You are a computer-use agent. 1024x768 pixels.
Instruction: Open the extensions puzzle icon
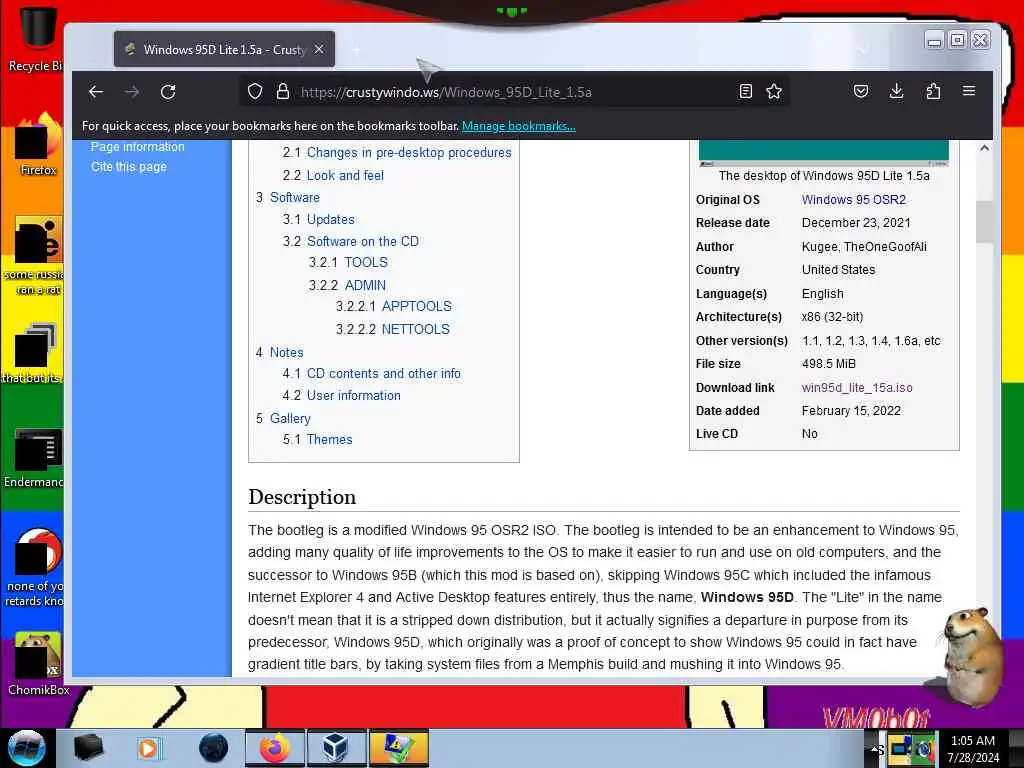[933, 91]
